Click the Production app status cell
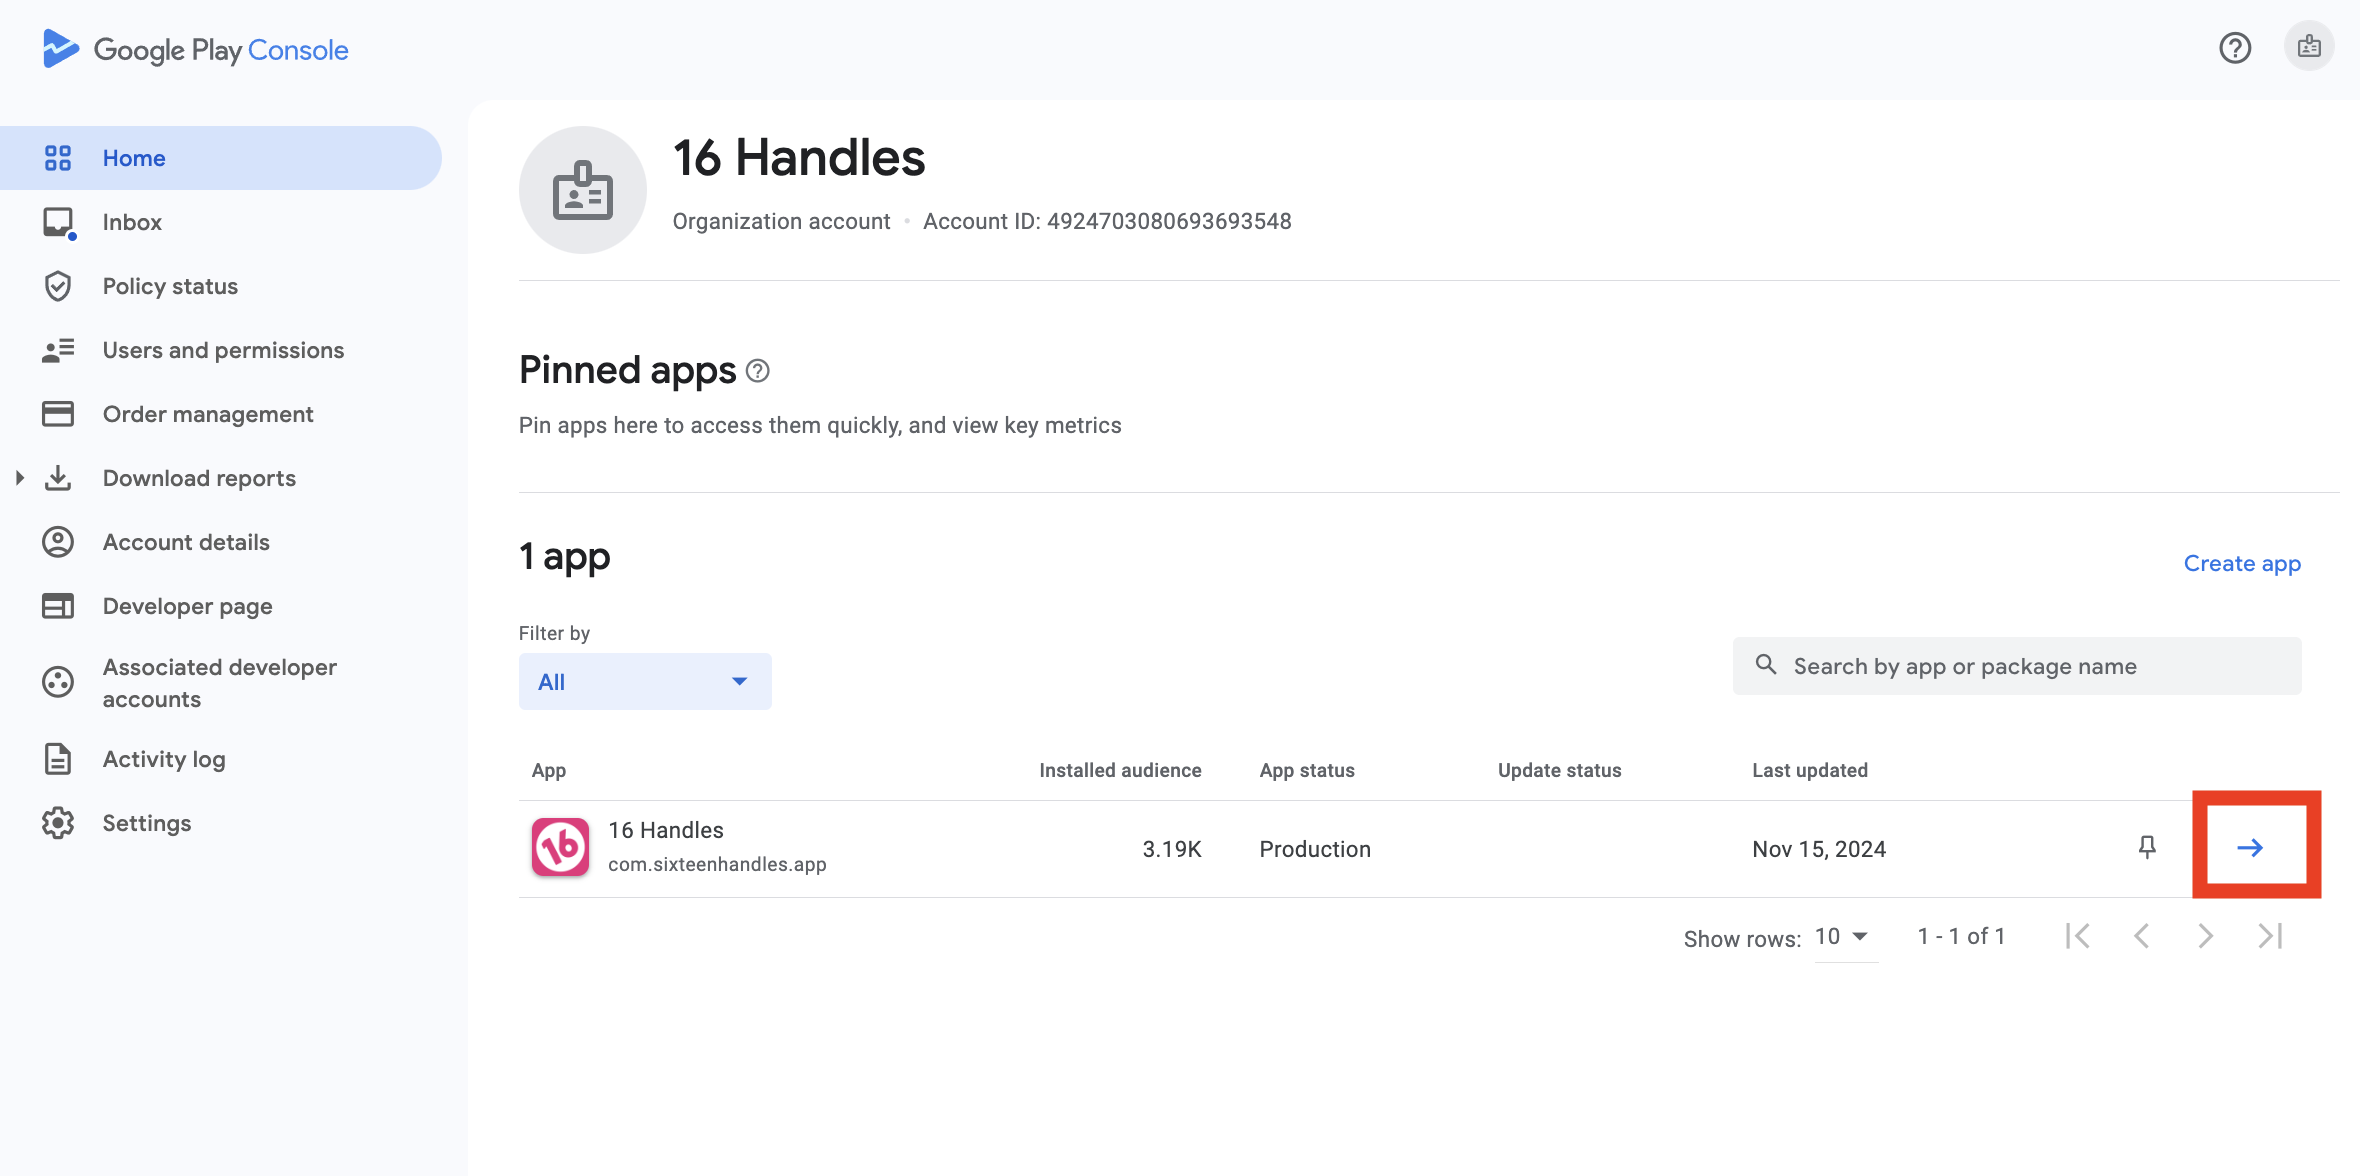Screen dimensions: 2360x1176 (1315, 849)
